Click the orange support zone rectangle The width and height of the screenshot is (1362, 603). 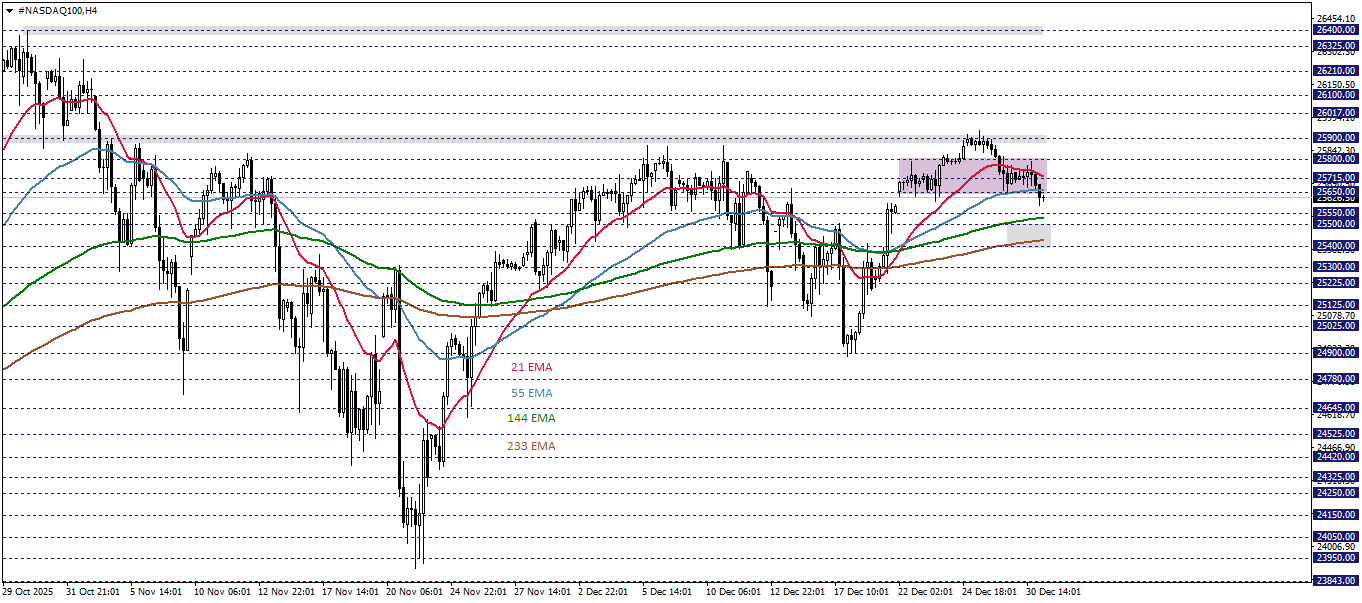(x=1027, y=234)
